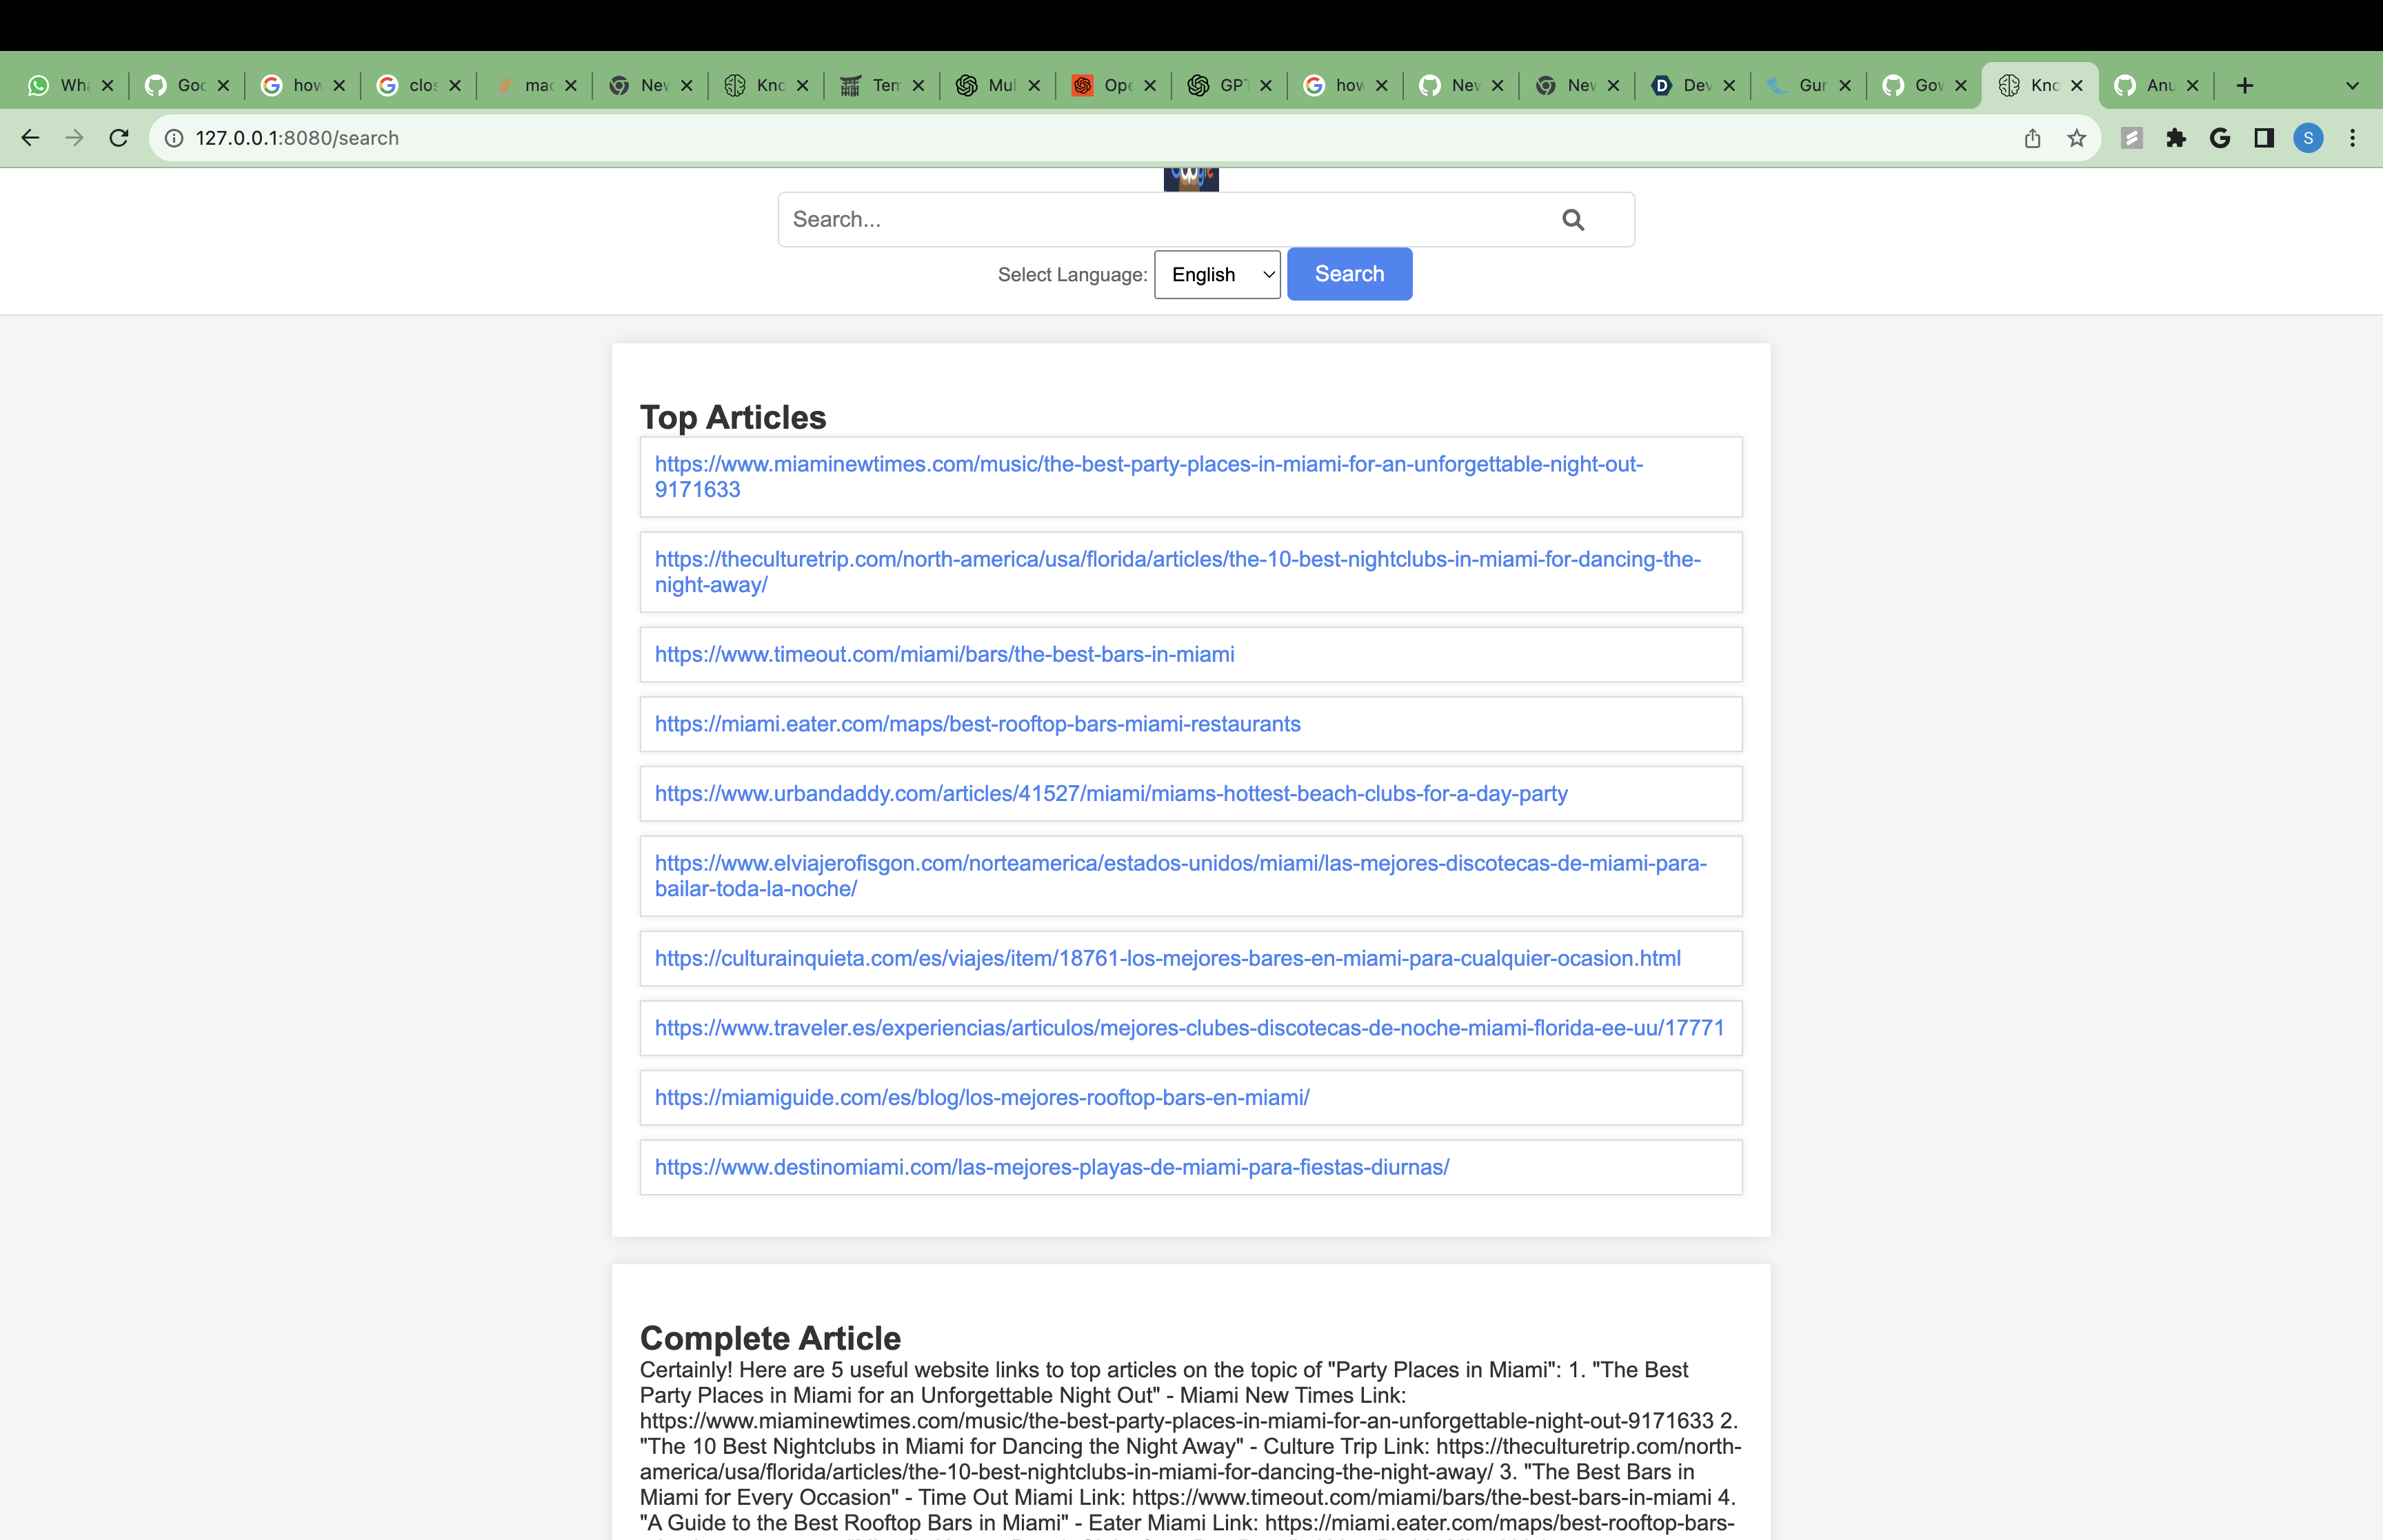The height and width of the screenshot is (1540, 2383).
Task: Bookmark this page with star icon
Action: pyautogui.click(x=2076, y=138)
